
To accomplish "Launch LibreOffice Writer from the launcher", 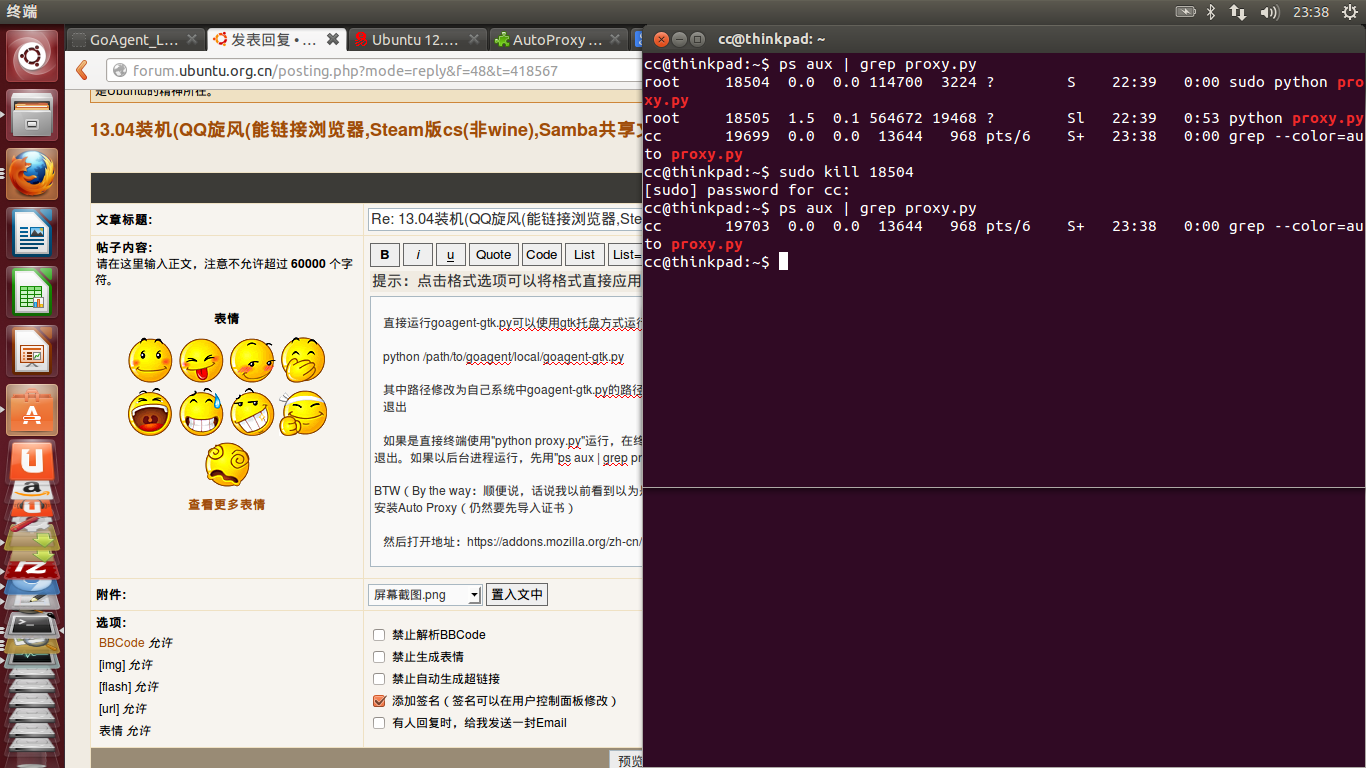I will 33,233.
